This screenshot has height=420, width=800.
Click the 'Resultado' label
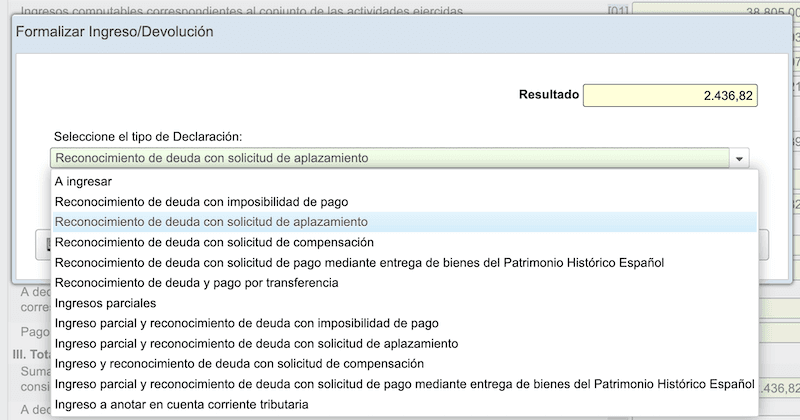tap(549, 94)
